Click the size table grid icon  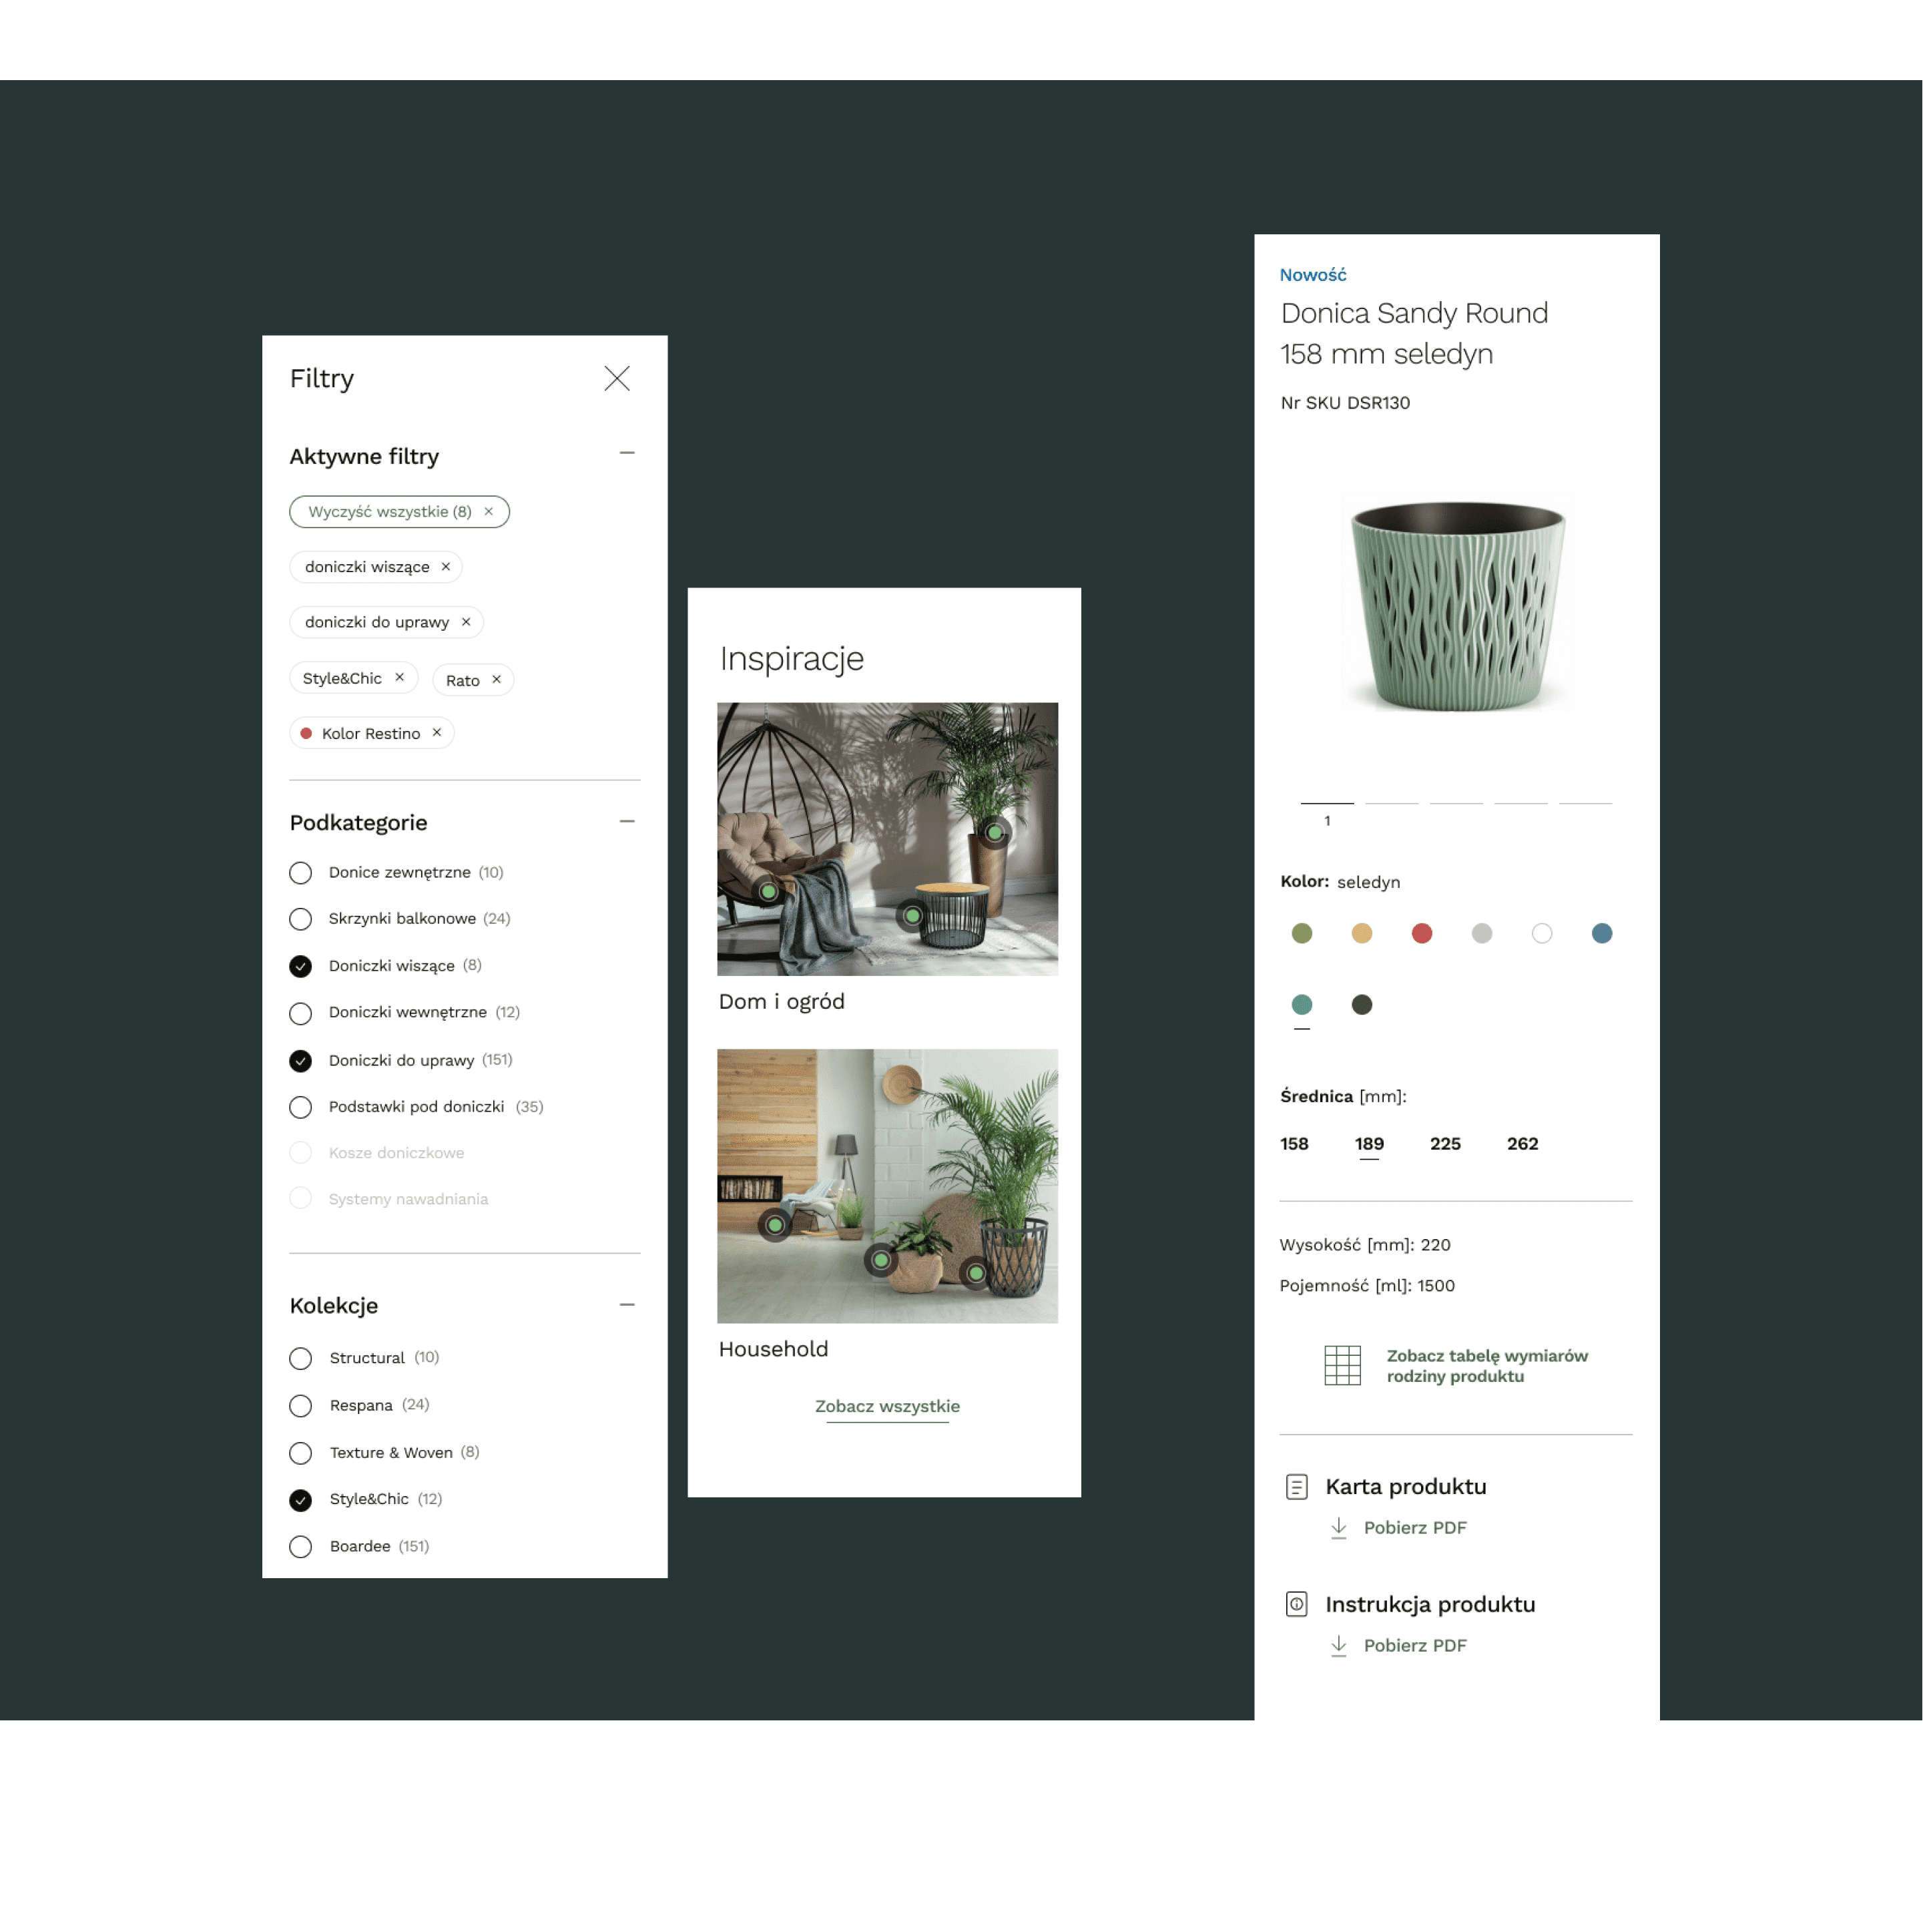[x=1342, y=1366]
